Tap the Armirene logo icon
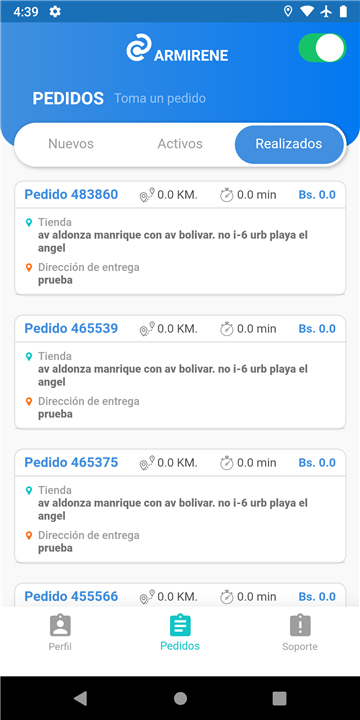 139,47
